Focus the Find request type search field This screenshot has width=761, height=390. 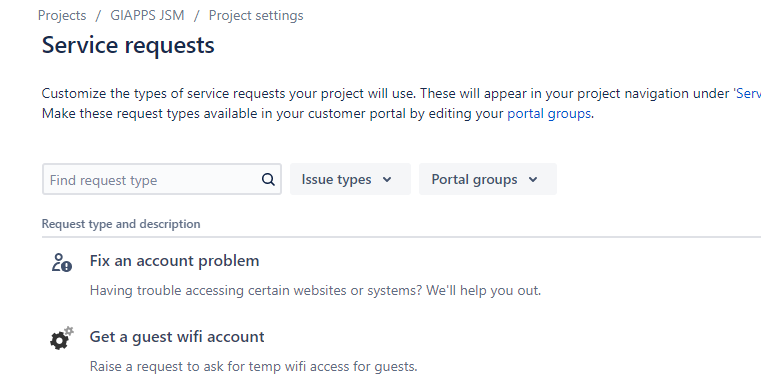click(x=162, y=179)
